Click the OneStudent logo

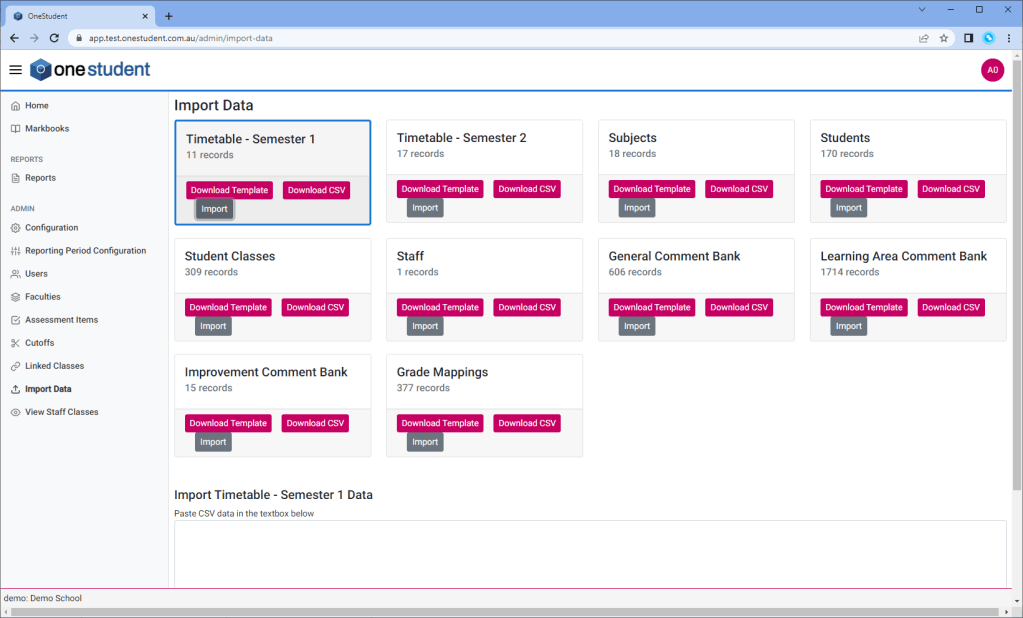(x=90, y=69)
